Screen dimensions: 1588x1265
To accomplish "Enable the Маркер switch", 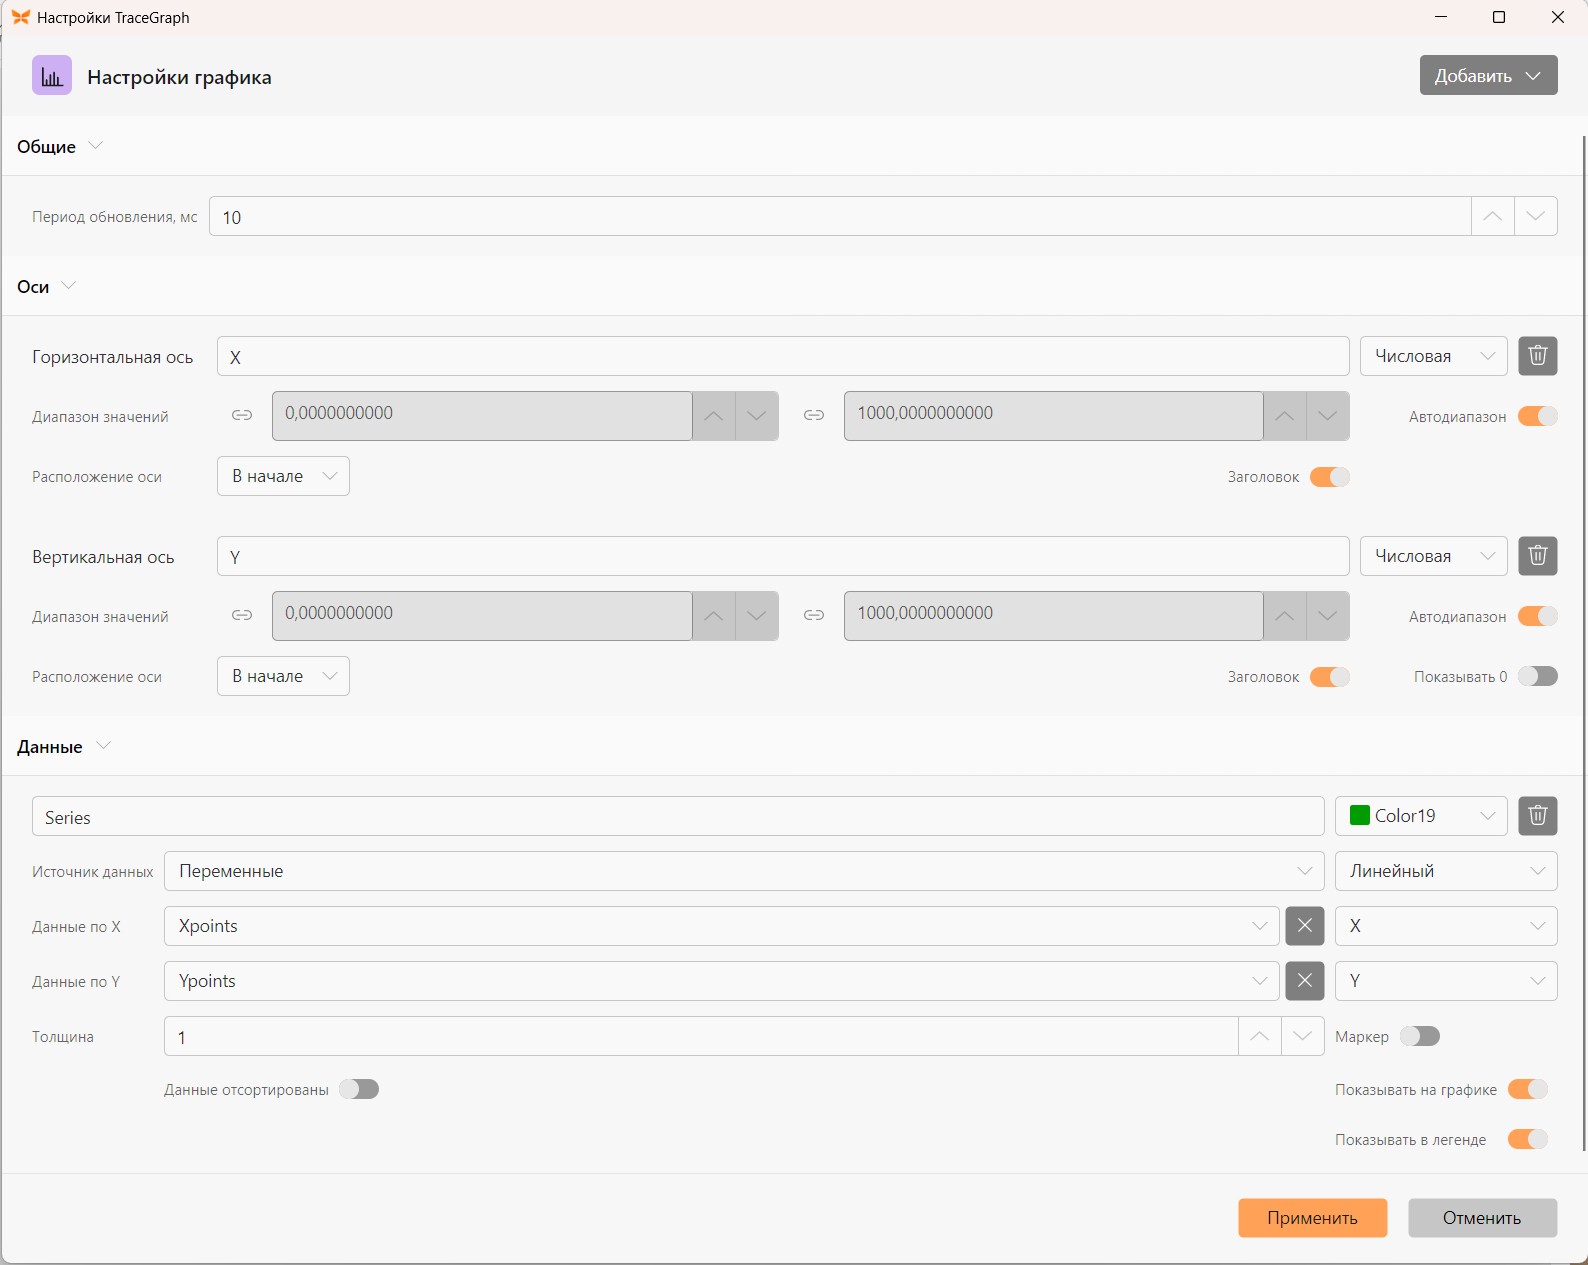I will (x=1420, y=1036).
